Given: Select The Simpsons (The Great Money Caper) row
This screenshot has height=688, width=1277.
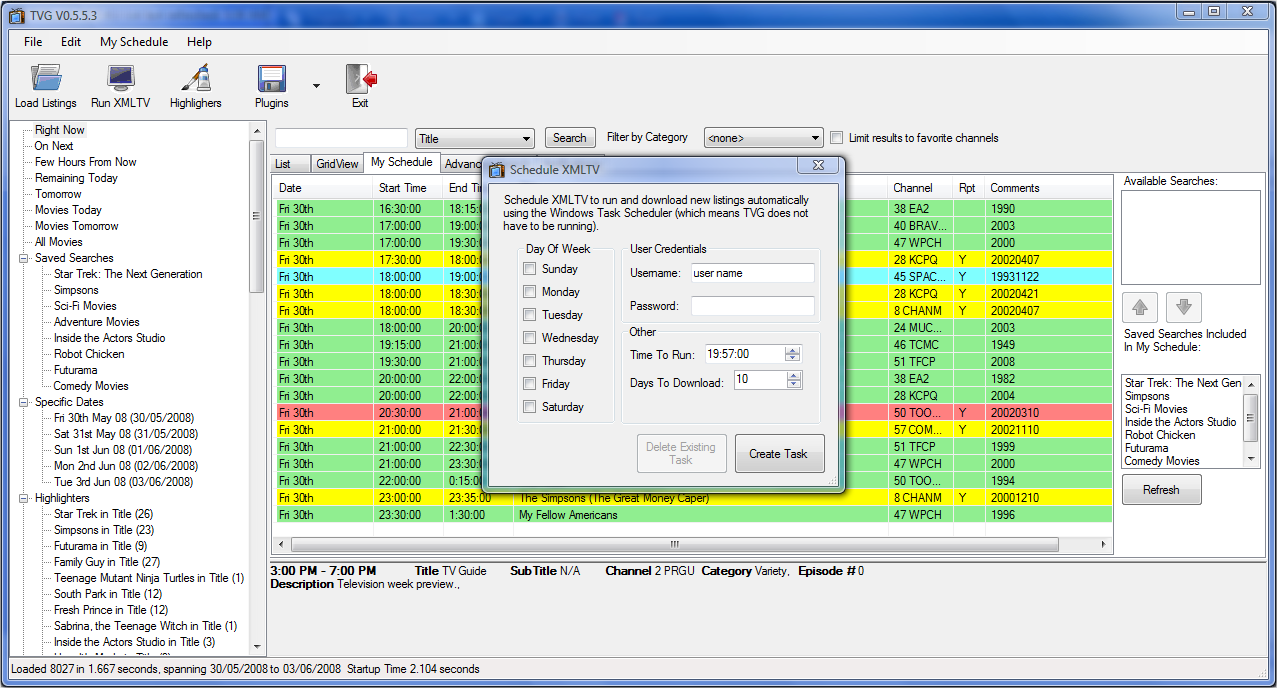Looking at the screenshot, I should pos(694,498).
